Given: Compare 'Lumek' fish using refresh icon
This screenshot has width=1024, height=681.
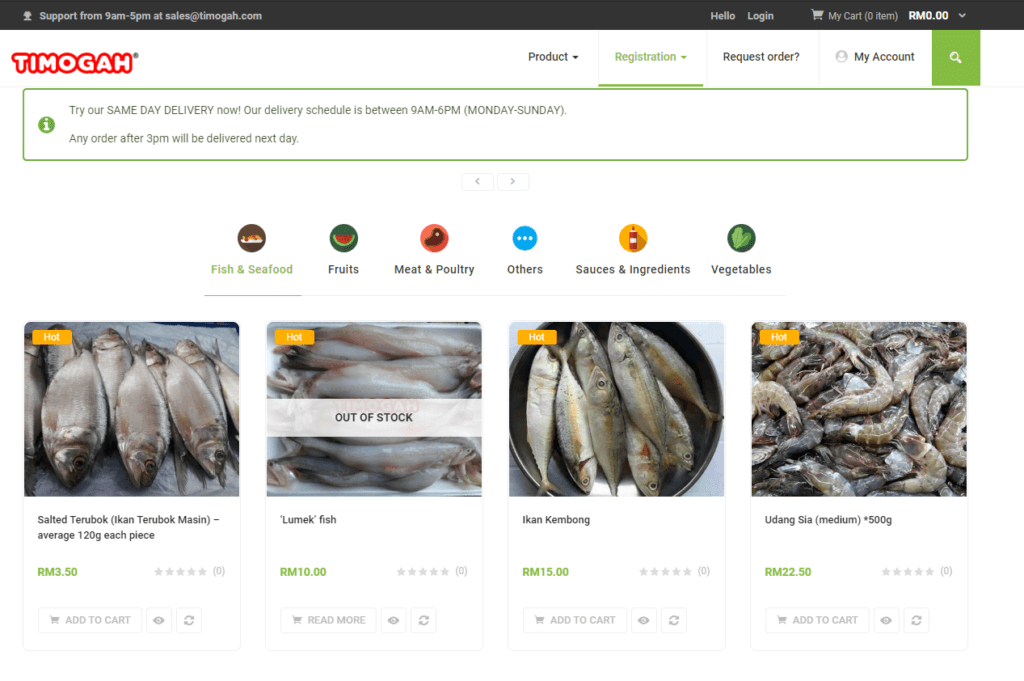Looking at the screenshot, I should pyautogui.click(x=424, y=620).
